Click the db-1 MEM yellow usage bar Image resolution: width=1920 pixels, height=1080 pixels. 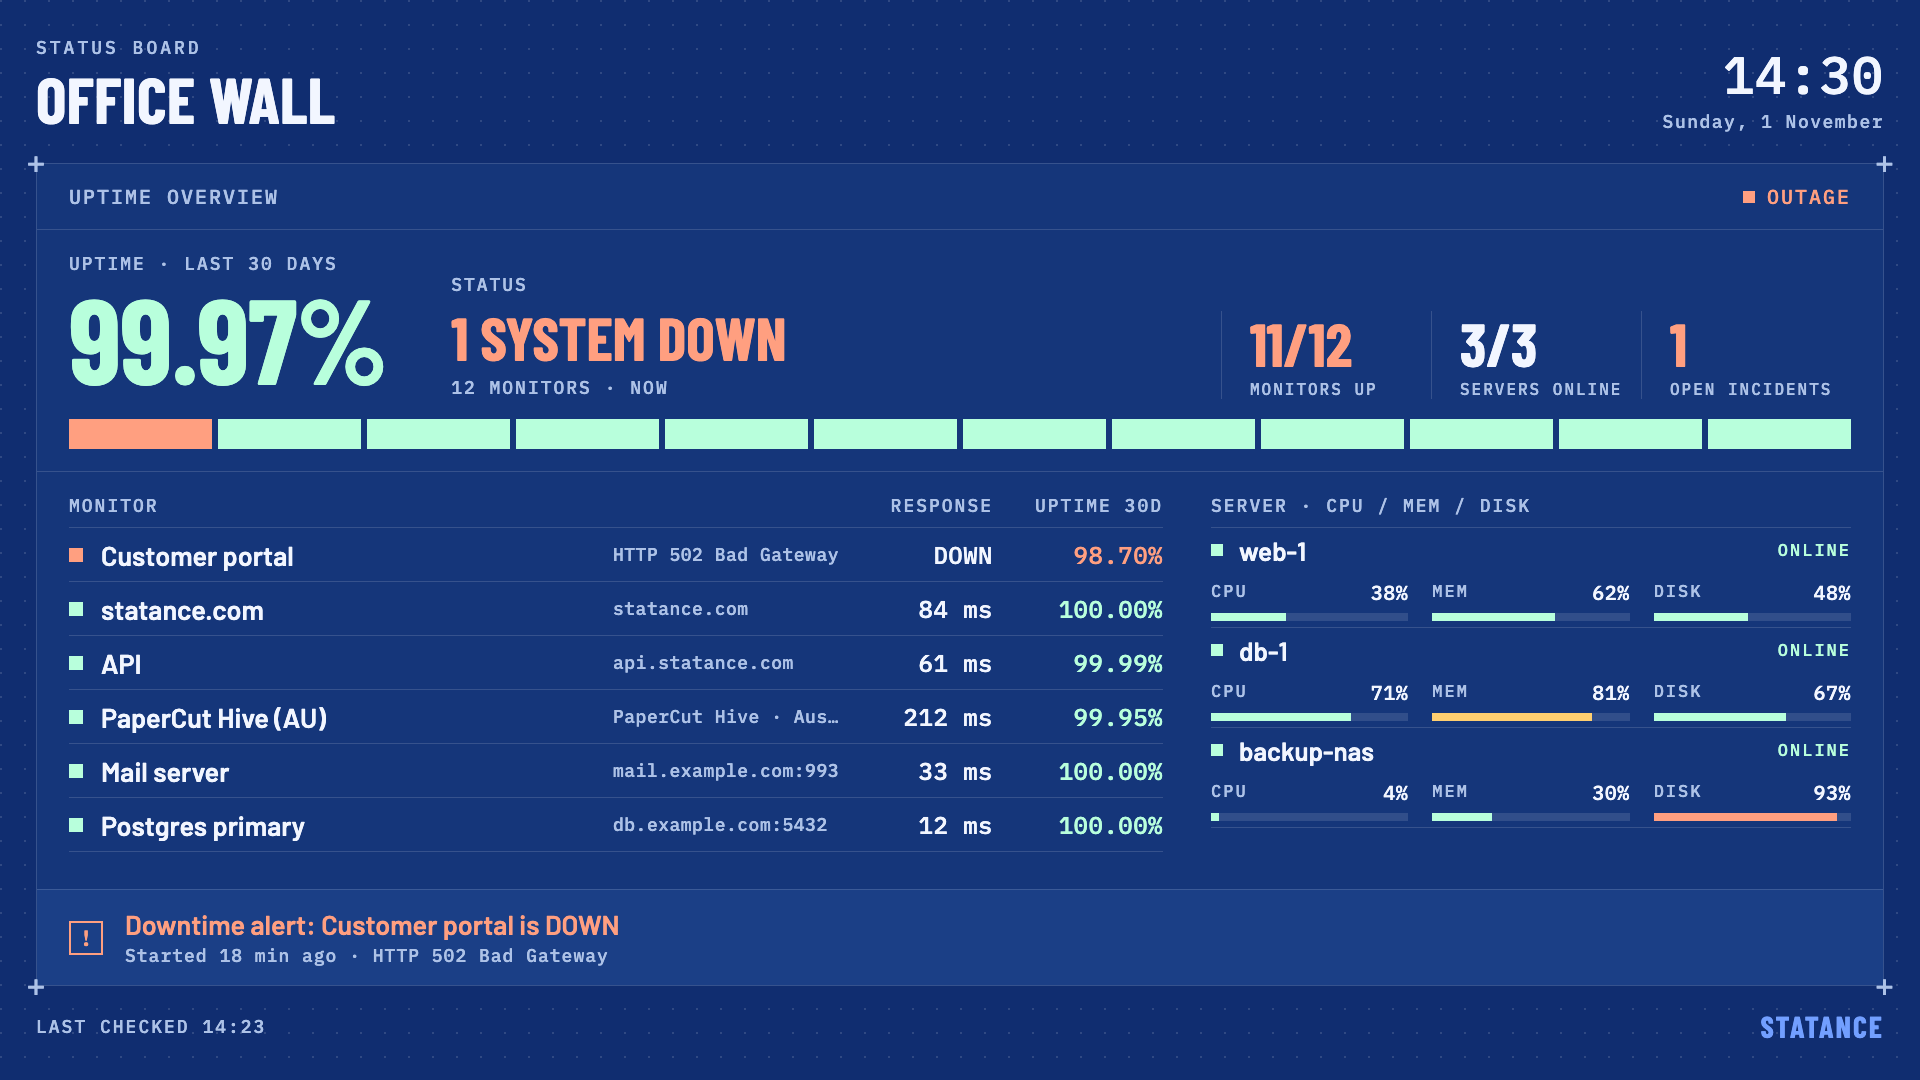pyautogui.click(x=1511, y=717)
